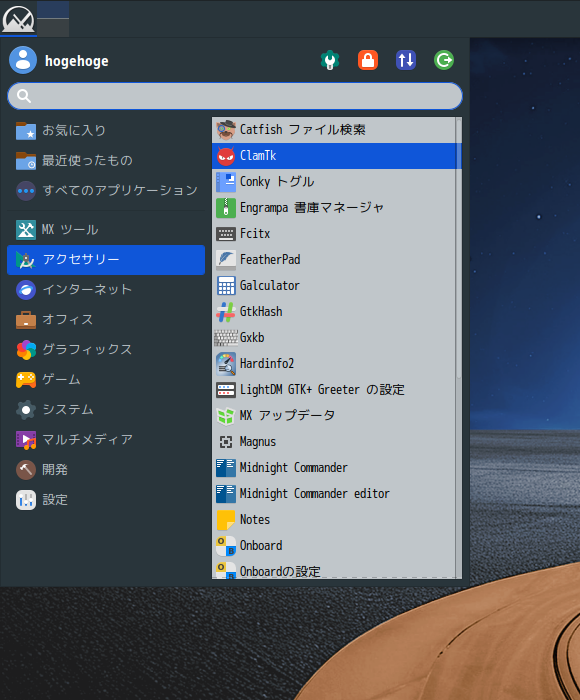Focus the application search field
Screen dimensions: 580x700
pyautogui.click(x=235, y=96)
